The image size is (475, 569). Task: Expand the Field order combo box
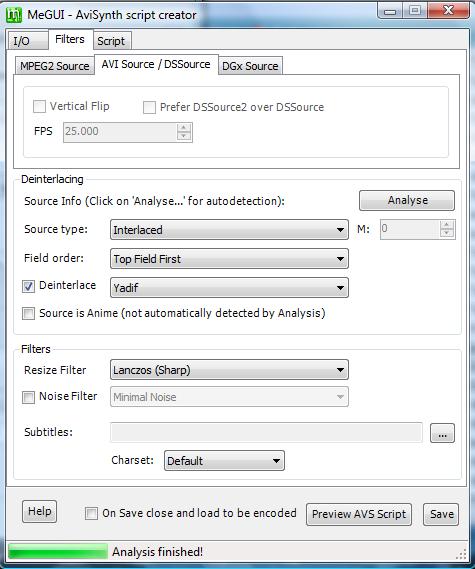pos(229,259)
